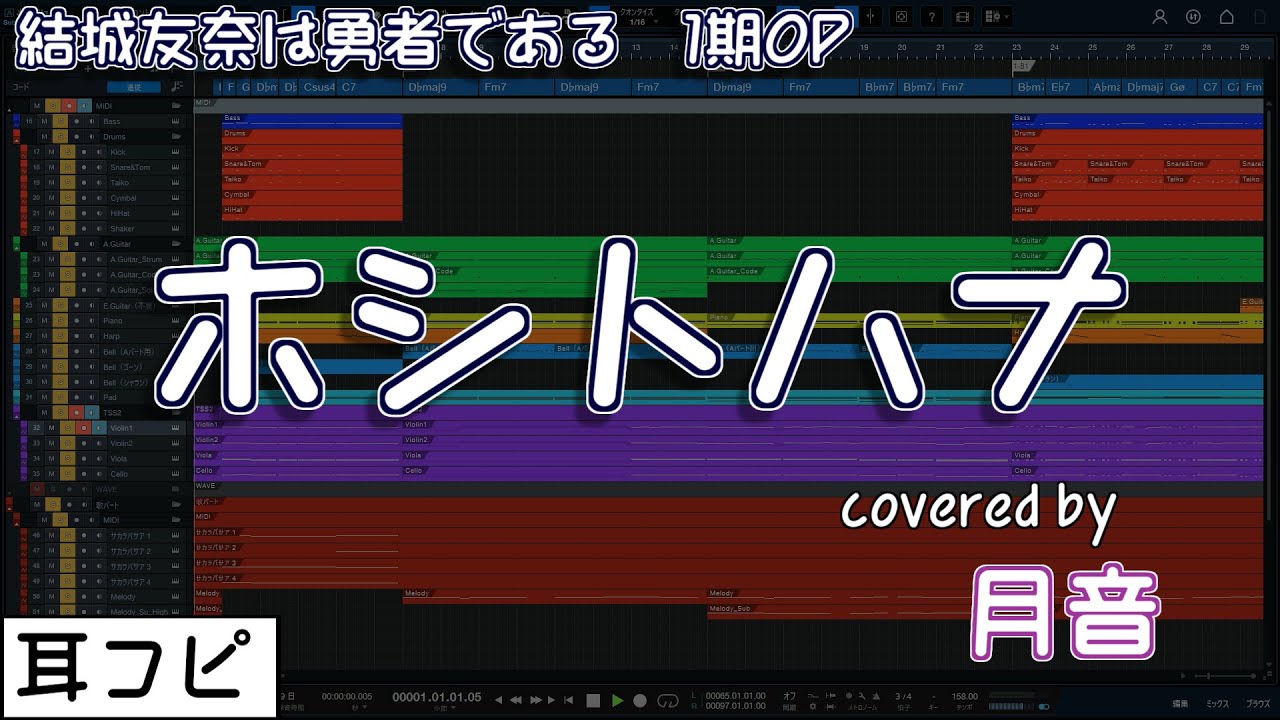1280x720 pixels.
Task: Click the tempo value 158.00 field
Action: point(964,696)
